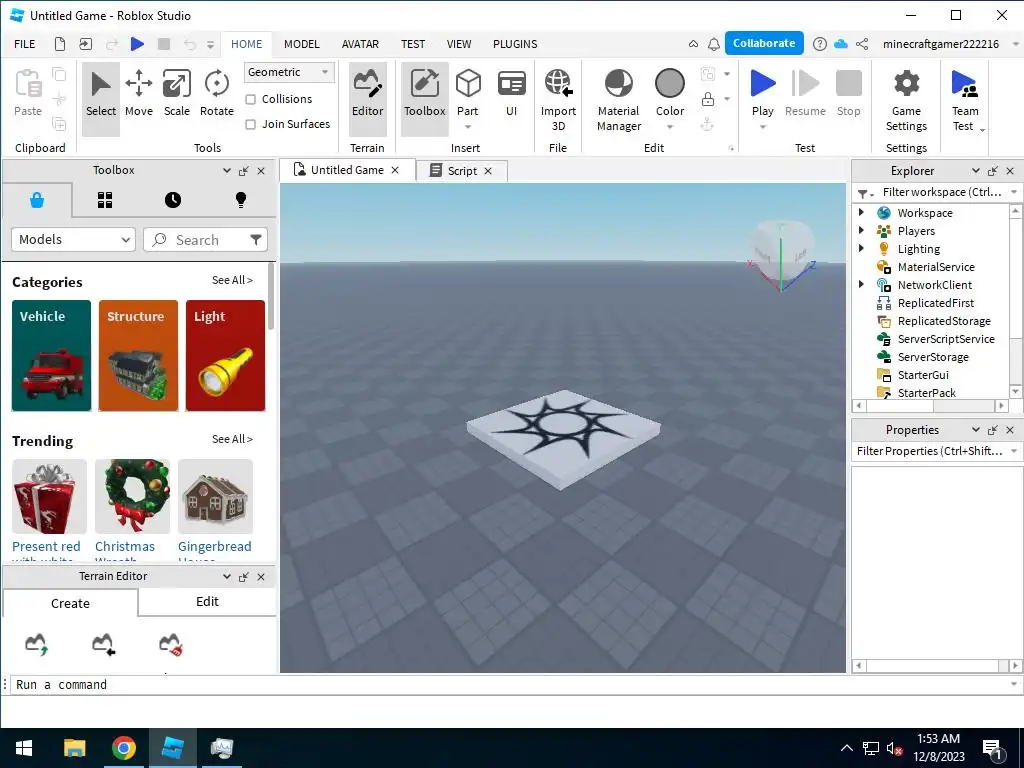Open Material Manager
This screenshot has height=768, width=1024.
click(x=619, y=99)
